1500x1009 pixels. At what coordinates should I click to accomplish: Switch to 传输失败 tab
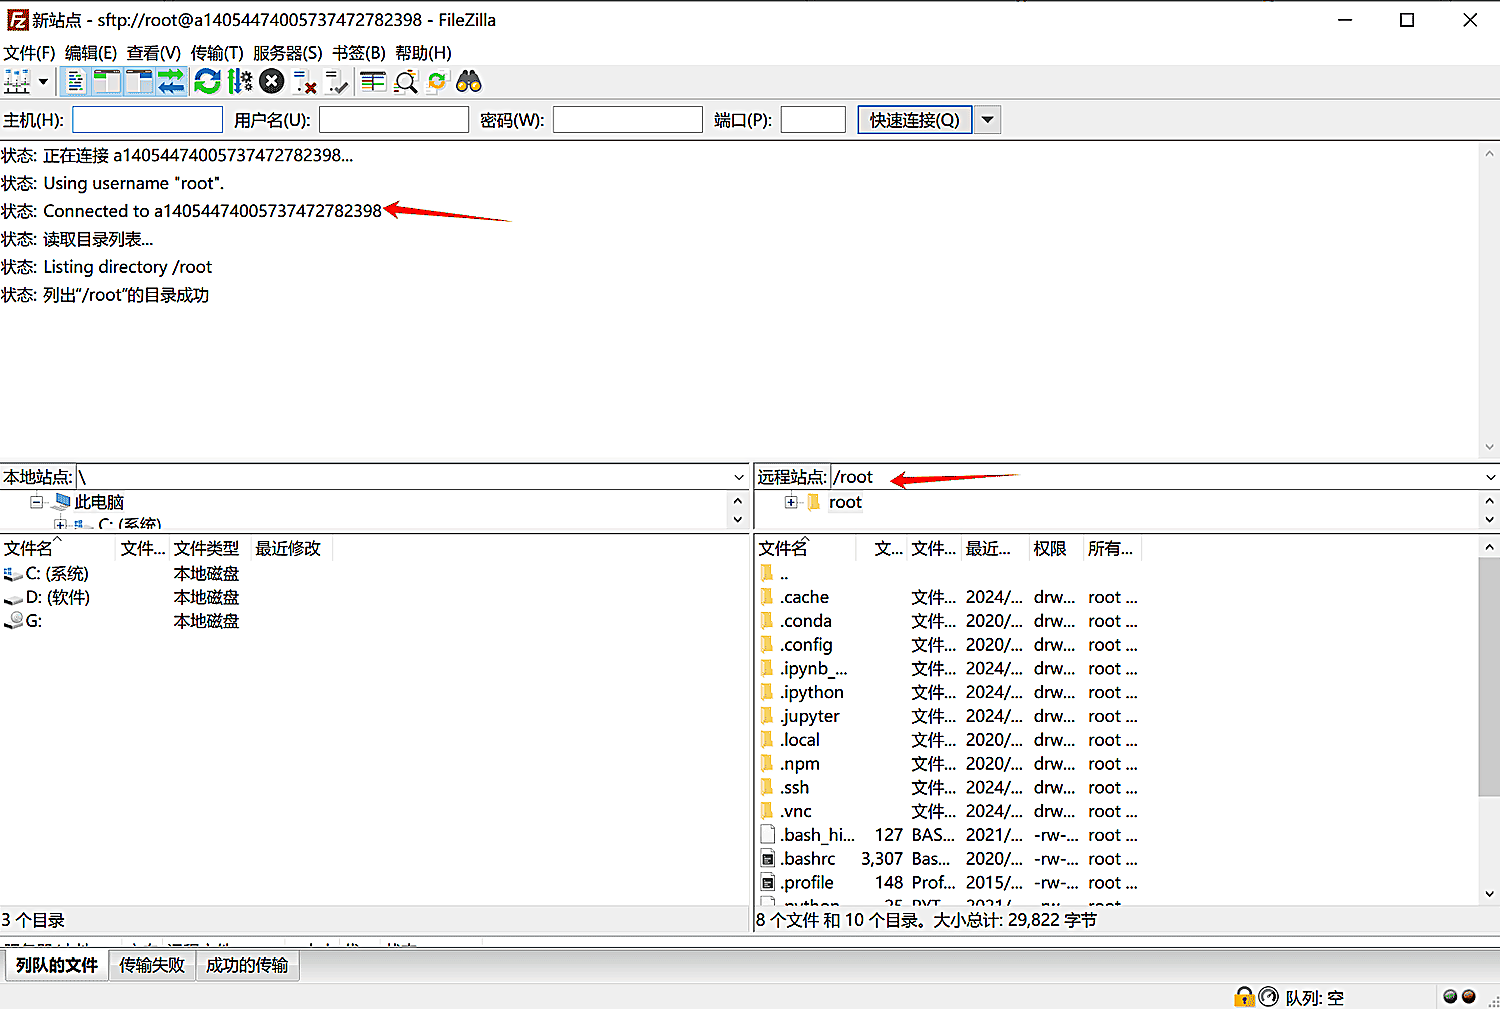click(x=152, y=965)
